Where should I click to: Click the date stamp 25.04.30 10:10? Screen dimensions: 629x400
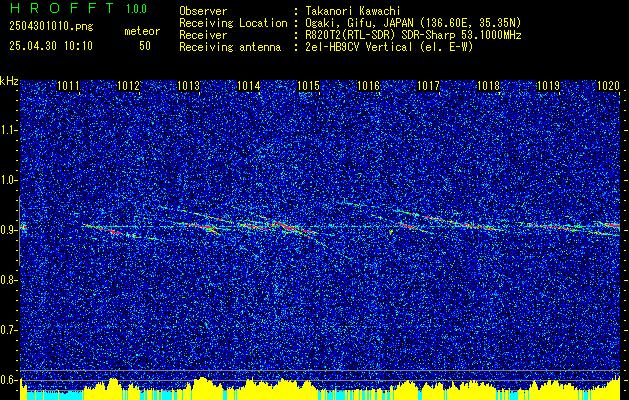point(51,46)
